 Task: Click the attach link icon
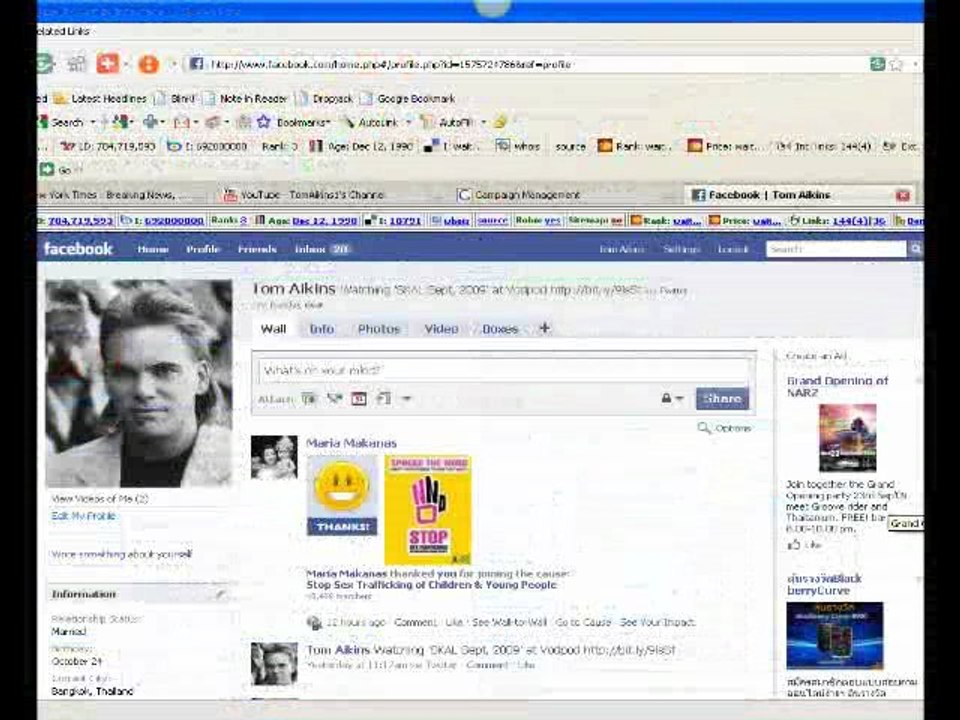tap(384, 399)
